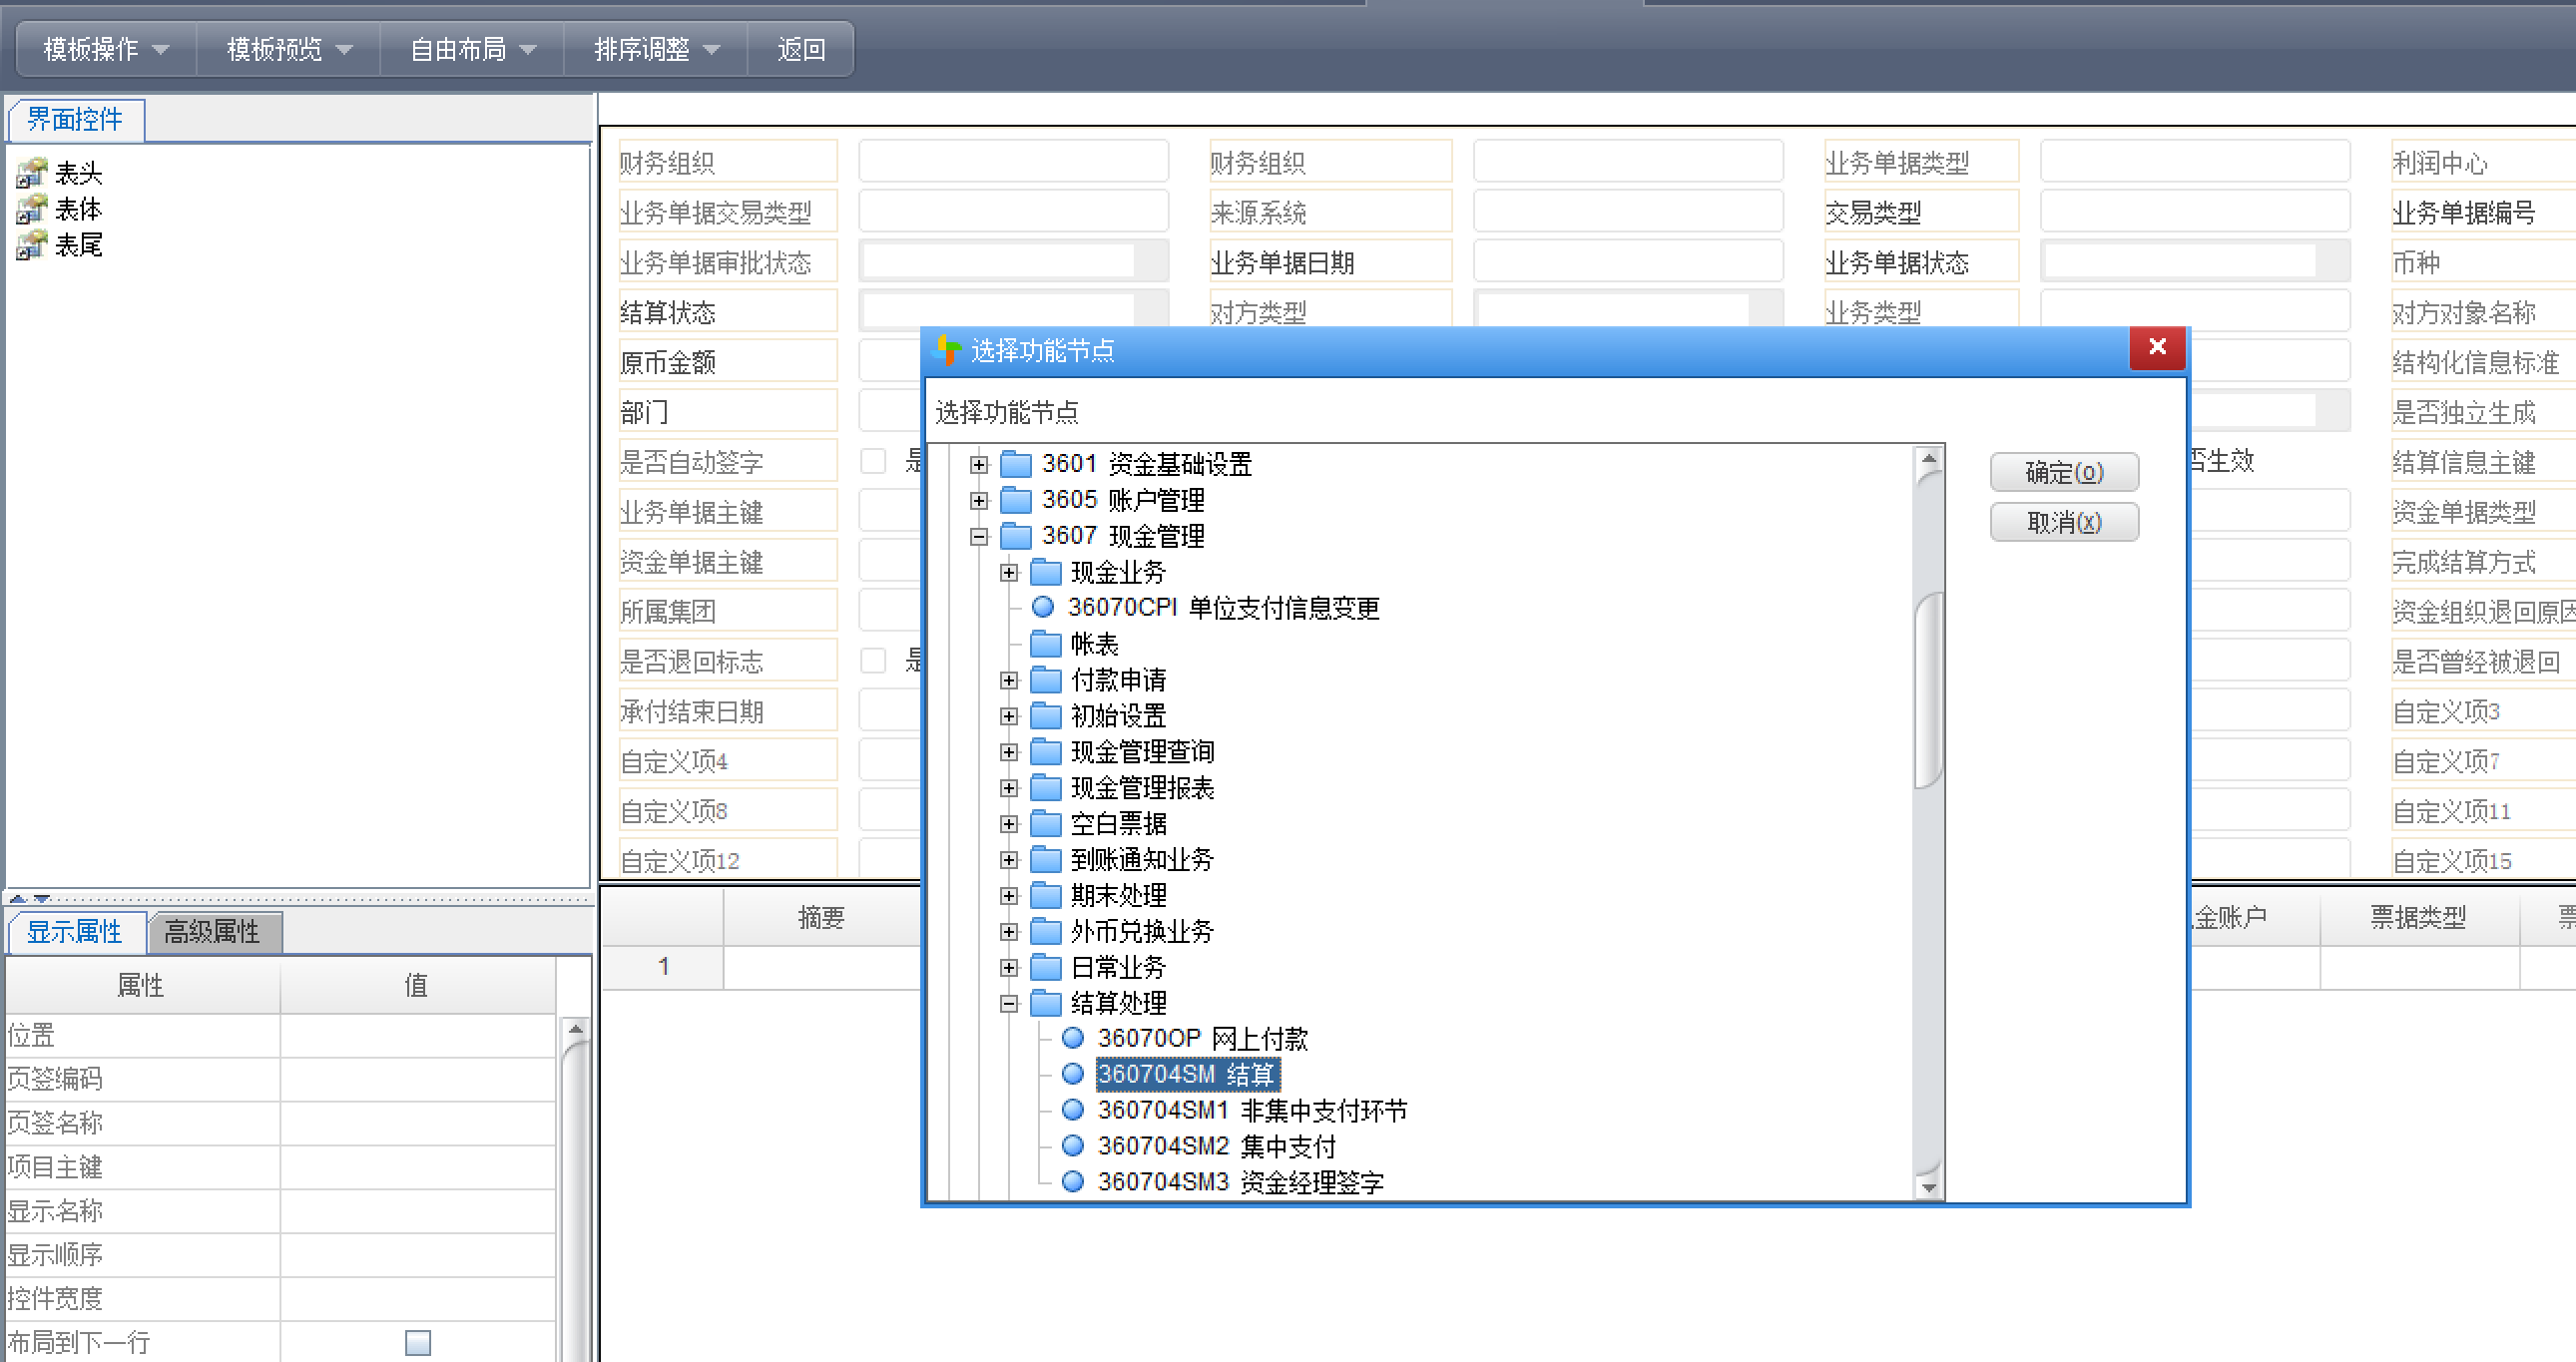Select the 界面控件 tab
Image resolution: width=2576 pixels, height=1362 pixels.
coord(75,120)
